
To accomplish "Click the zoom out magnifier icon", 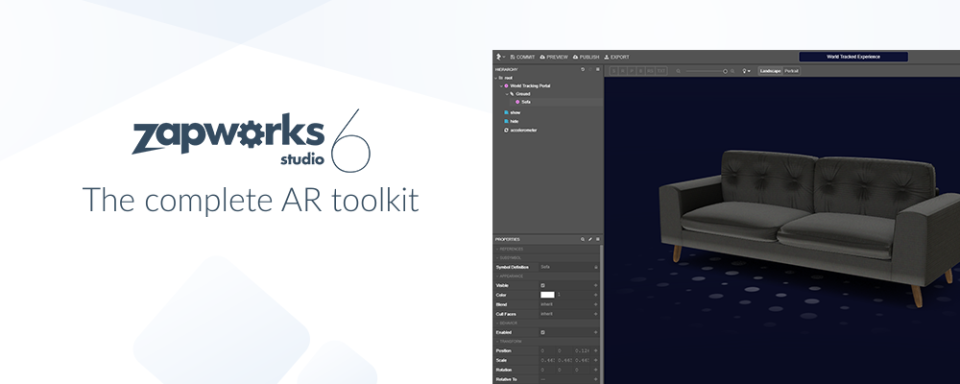I will coord(678,71).
